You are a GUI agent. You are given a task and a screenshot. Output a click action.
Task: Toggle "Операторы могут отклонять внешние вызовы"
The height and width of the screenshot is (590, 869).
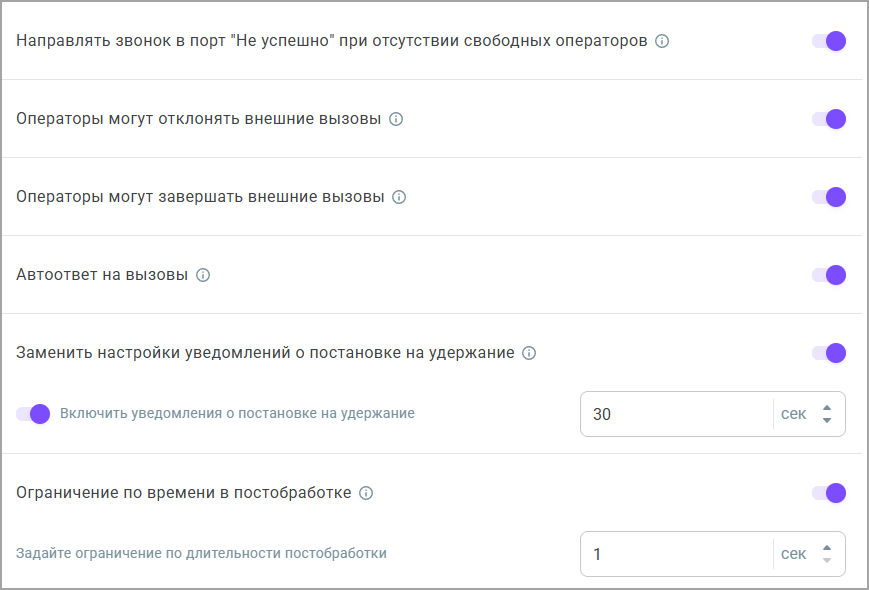pyautogui.click(x=827, y=119)
